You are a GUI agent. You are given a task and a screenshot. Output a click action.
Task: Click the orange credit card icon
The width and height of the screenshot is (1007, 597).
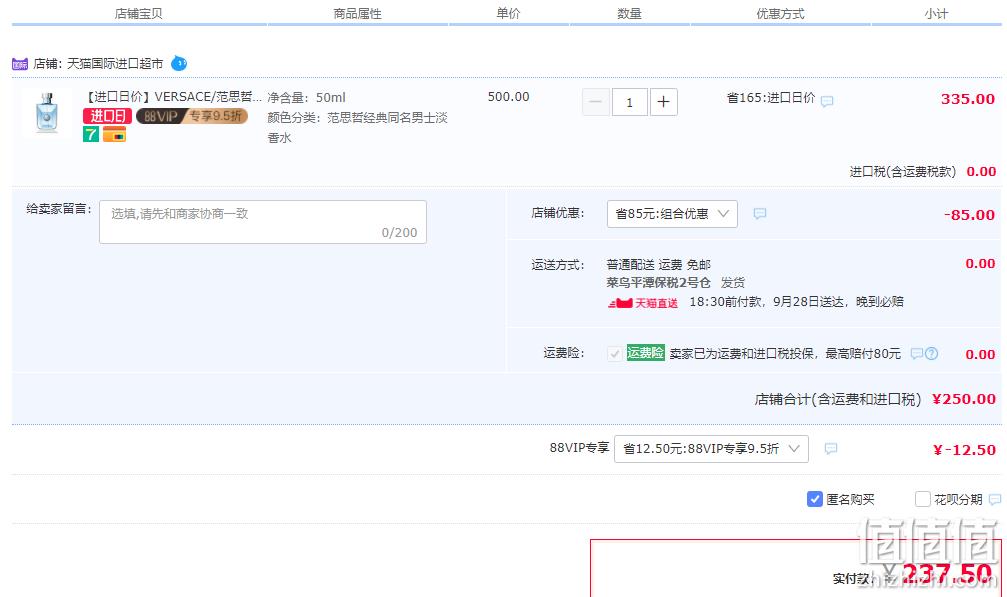coord(114,134)
